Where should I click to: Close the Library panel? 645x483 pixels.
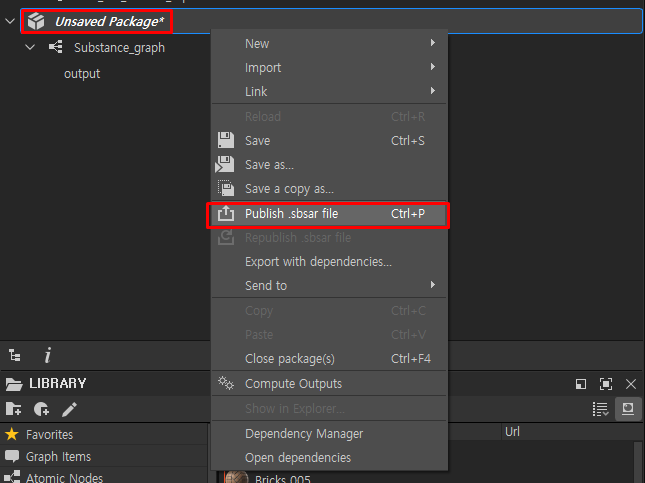(631, 384)
